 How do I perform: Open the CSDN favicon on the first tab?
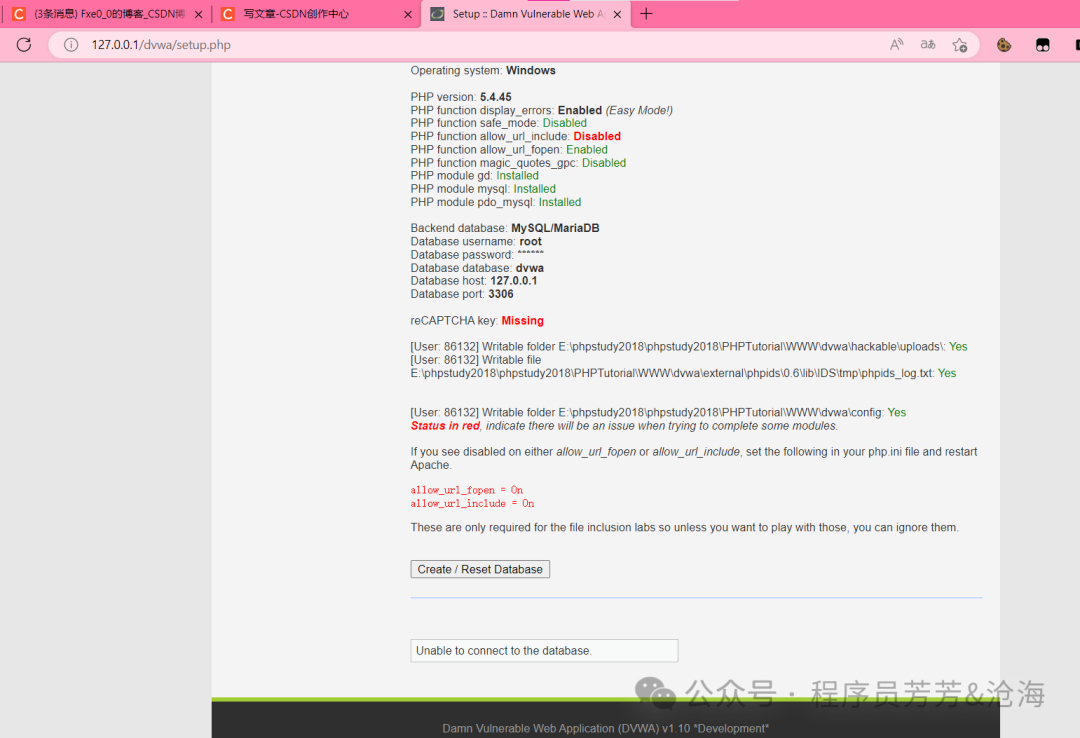coord(19,14)
